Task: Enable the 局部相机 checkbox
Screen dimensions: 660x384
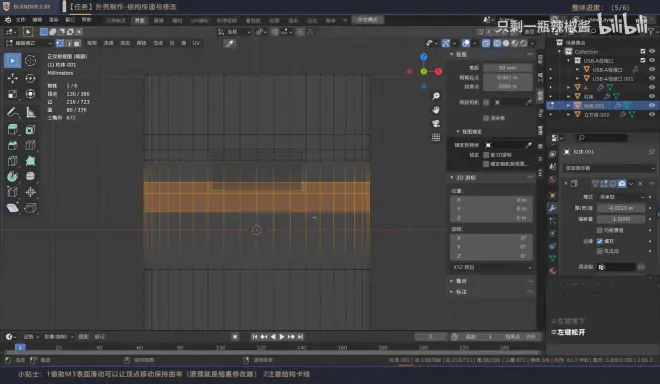Action: [486, 102]
